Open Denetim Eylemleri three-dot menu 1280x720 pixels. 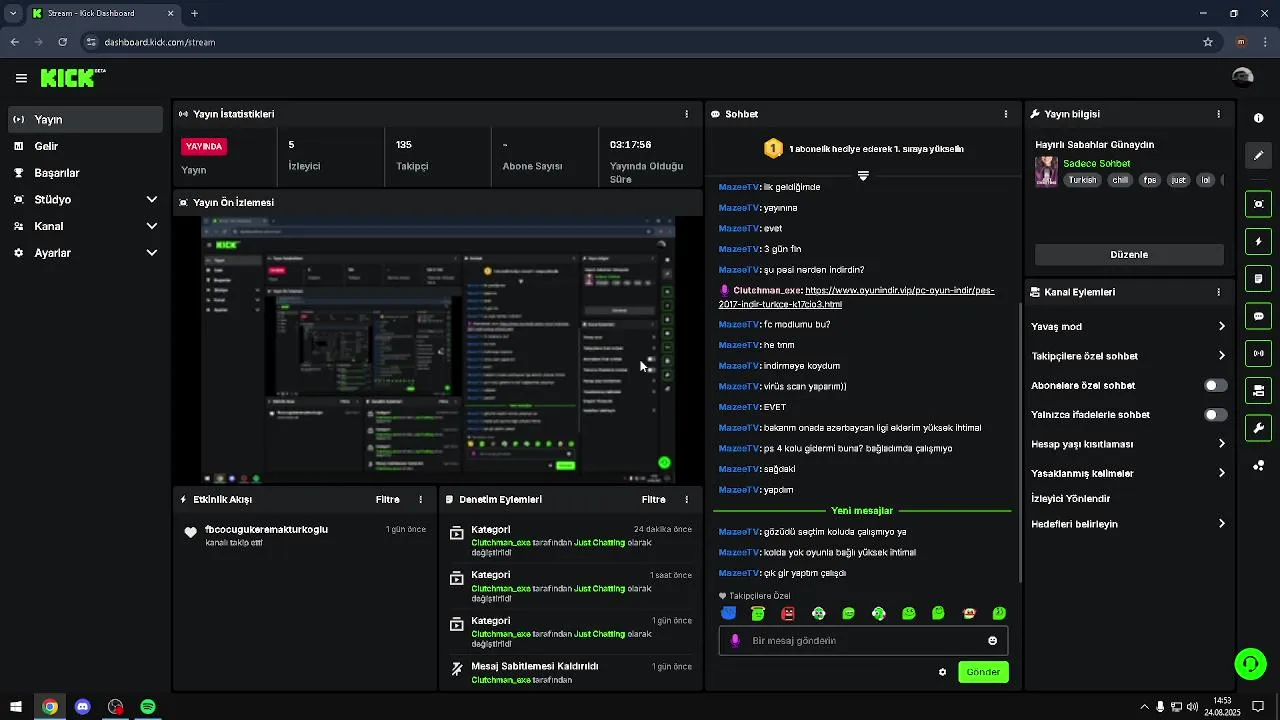point(686,499)
